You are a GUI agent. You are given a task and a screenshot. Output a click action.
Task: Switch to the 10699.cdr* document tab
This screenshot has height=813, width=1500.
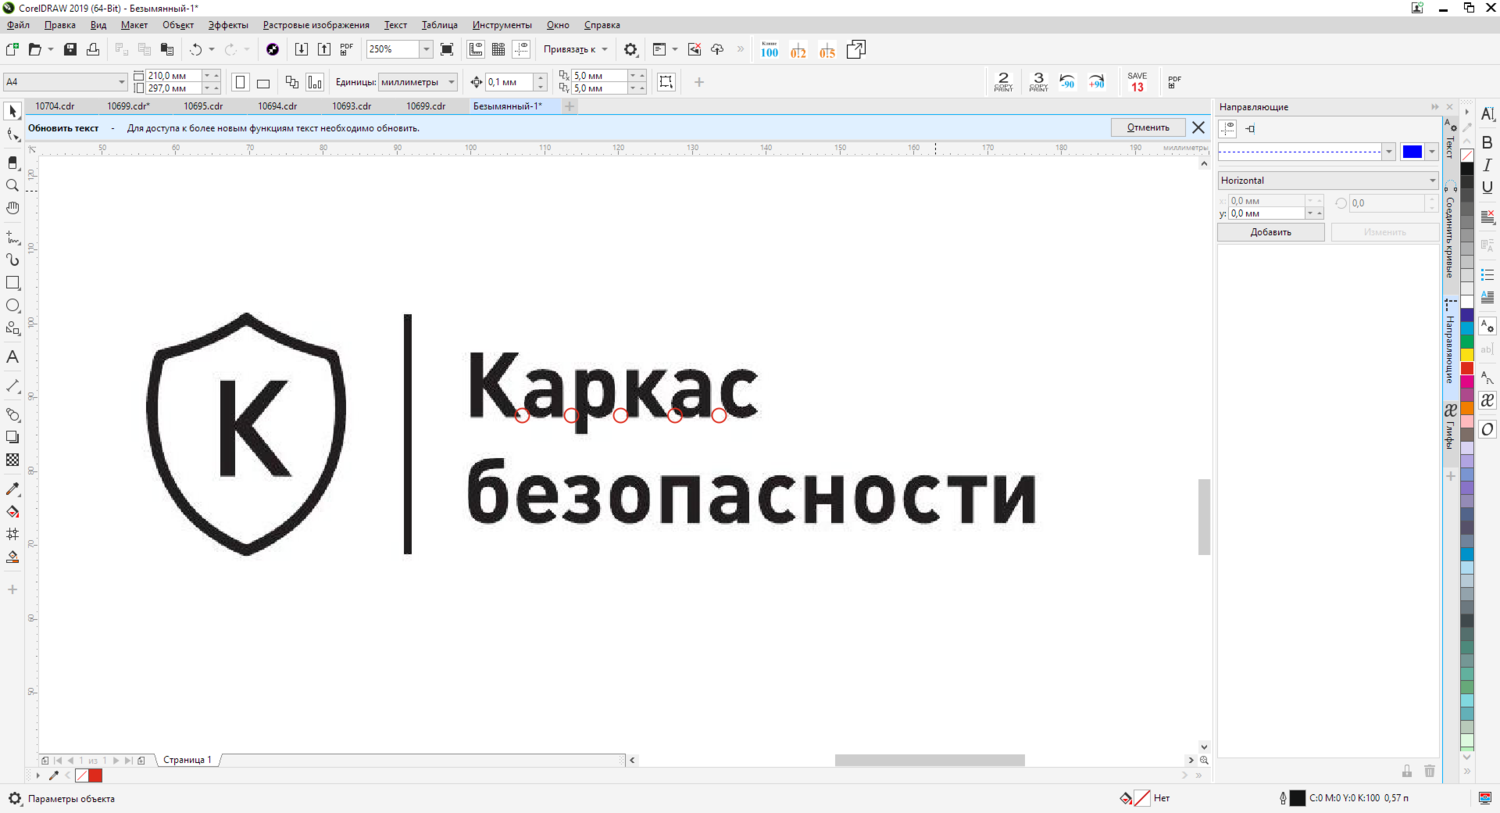tap(128, 106)
